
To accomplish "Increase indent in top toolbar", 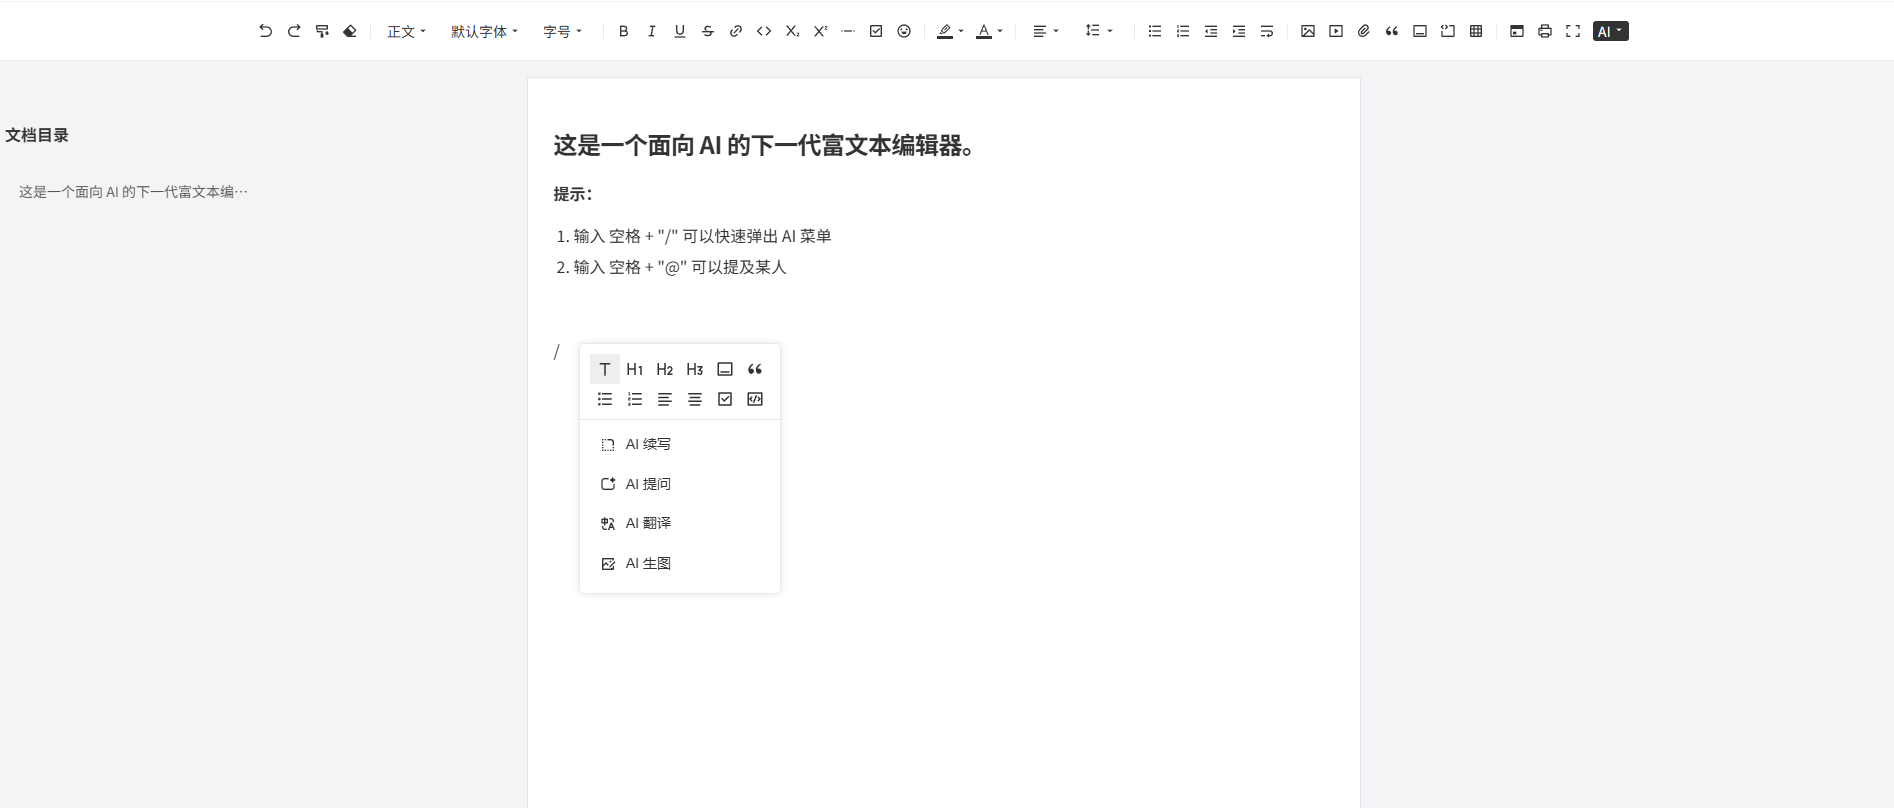I will (1239, 31).
